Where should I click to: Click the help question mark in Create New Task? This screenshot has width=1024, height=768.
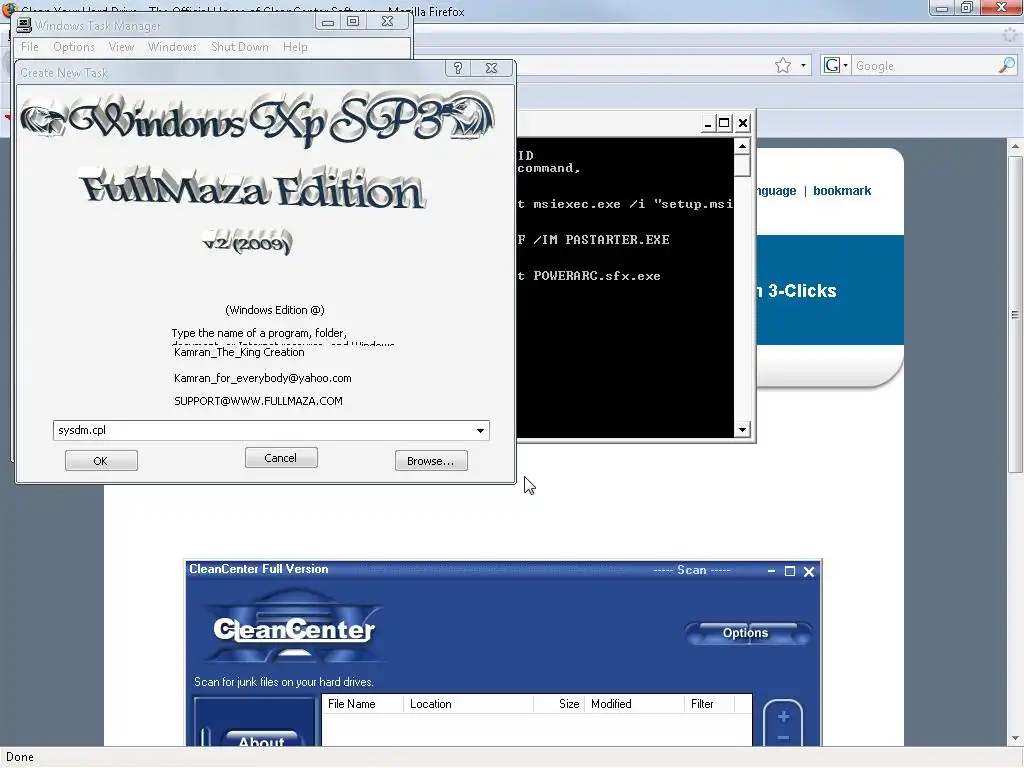pyautogui.click(x=458, y=68)
